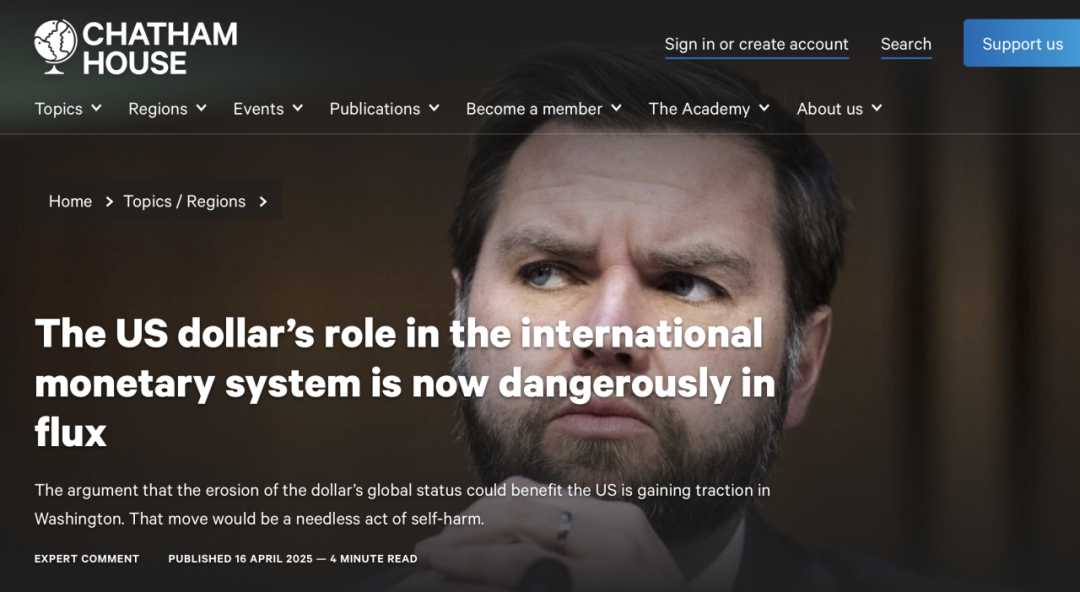Screen dimensions: 1080x592
Task: Expand the chevron next to Regions
Action: pyautogui.click(x=201, y=108)
